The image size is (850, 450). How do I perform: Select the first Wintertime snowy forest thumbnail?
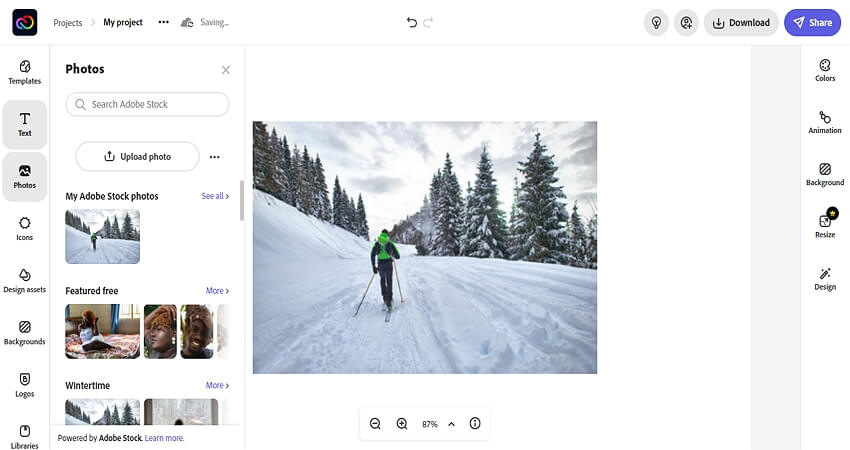click(102, 412)
